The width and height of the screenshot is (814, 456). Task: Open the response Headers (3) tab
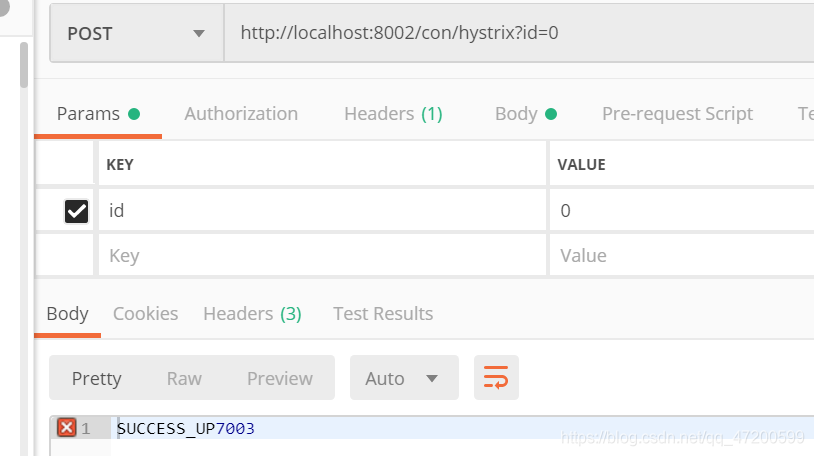pos(252,314)
